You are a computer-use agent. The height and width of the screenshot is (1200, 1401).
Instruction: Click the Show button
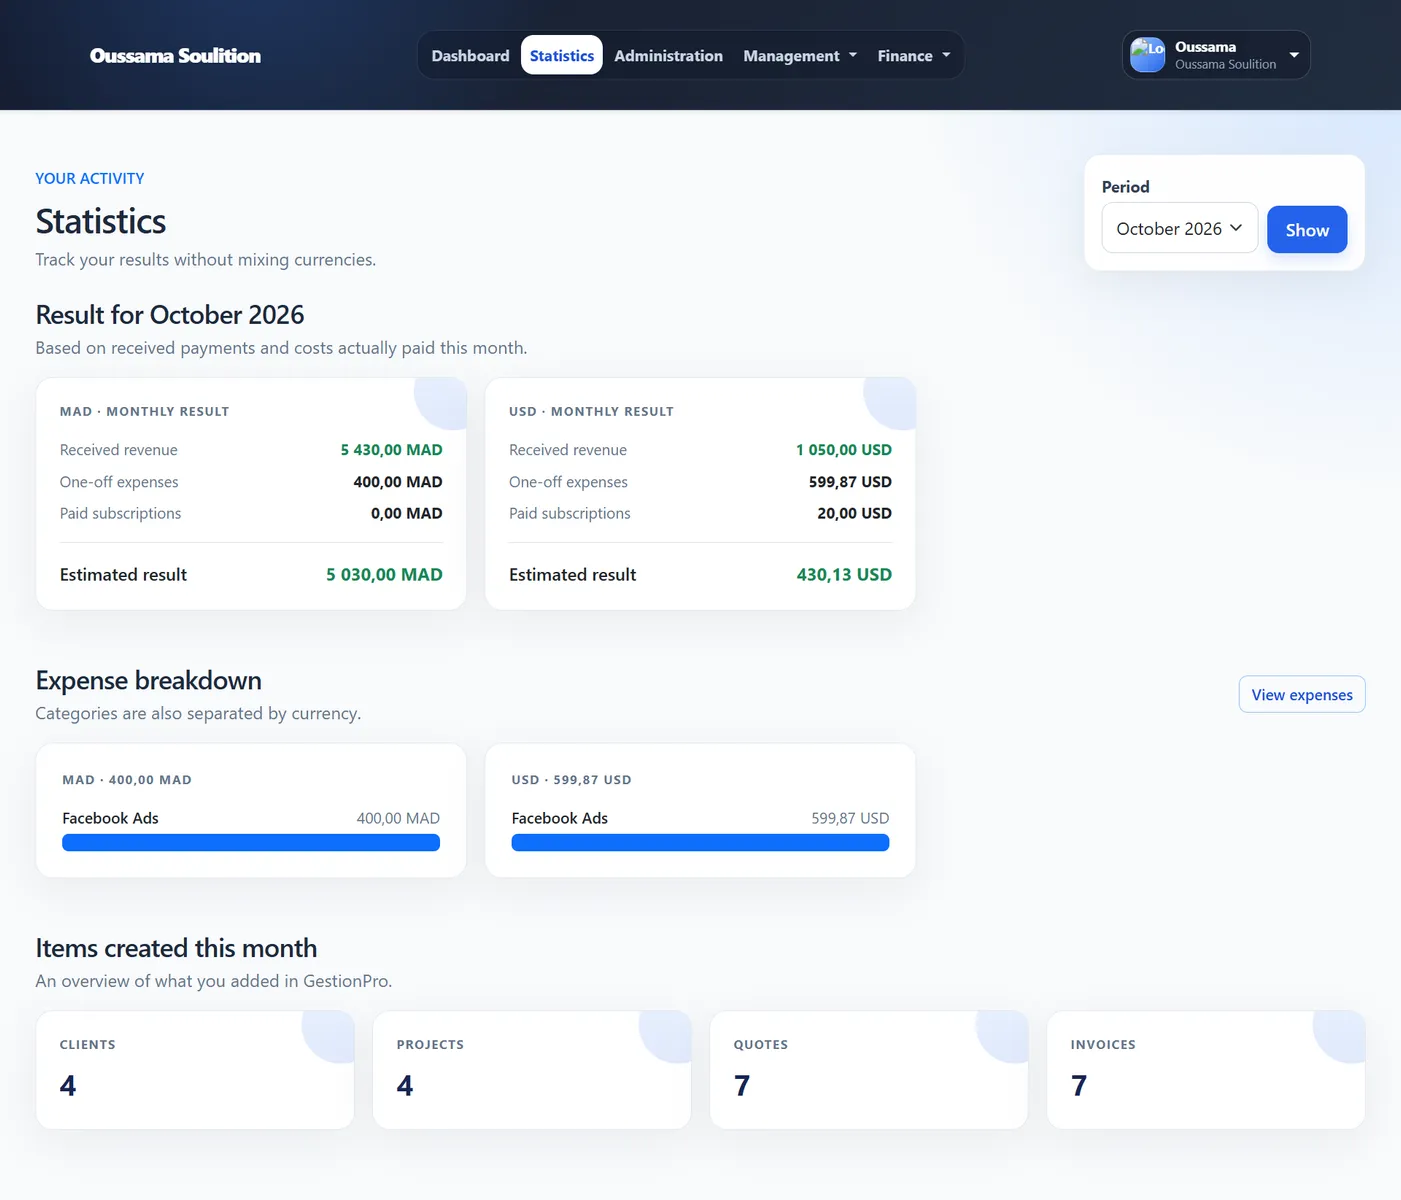(x=1307, y=230)
